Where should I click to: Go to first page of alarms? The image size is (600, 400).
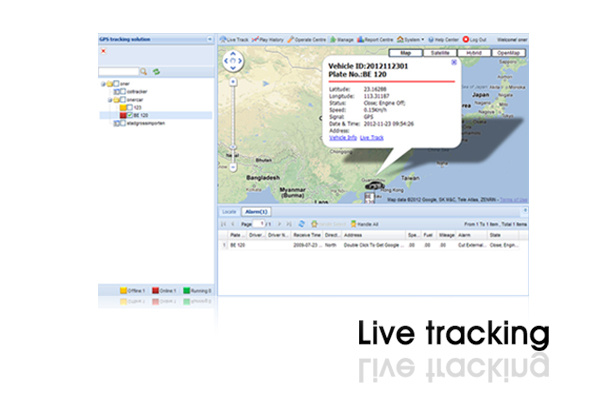[x=223, y=224]
